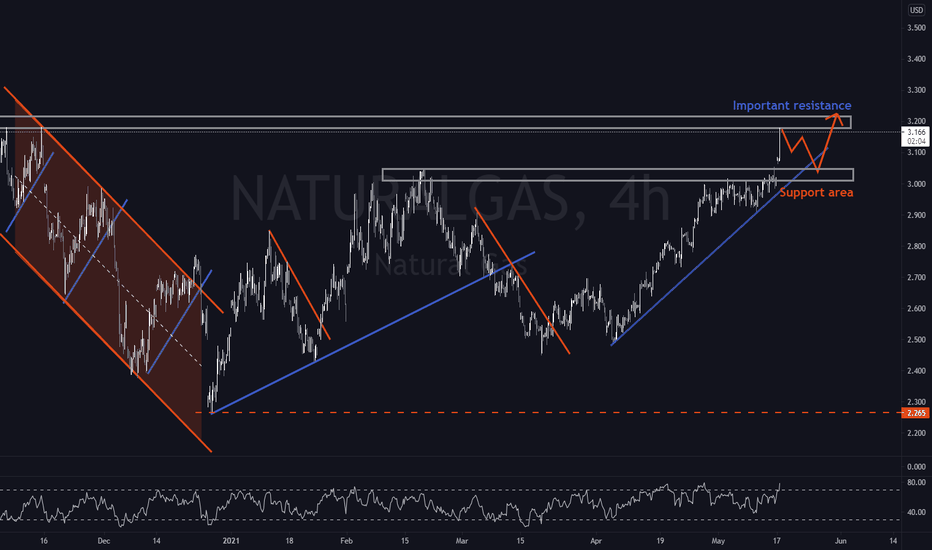Viewport: 932px width, 550px height.
Task: Click the Jun date label on time axis
Action: click(x=840, y=541)
